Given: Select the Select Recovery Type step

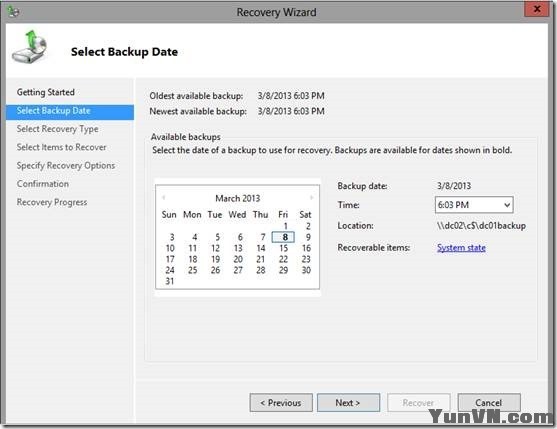Looking at the screenshot, I should [58, 129].
